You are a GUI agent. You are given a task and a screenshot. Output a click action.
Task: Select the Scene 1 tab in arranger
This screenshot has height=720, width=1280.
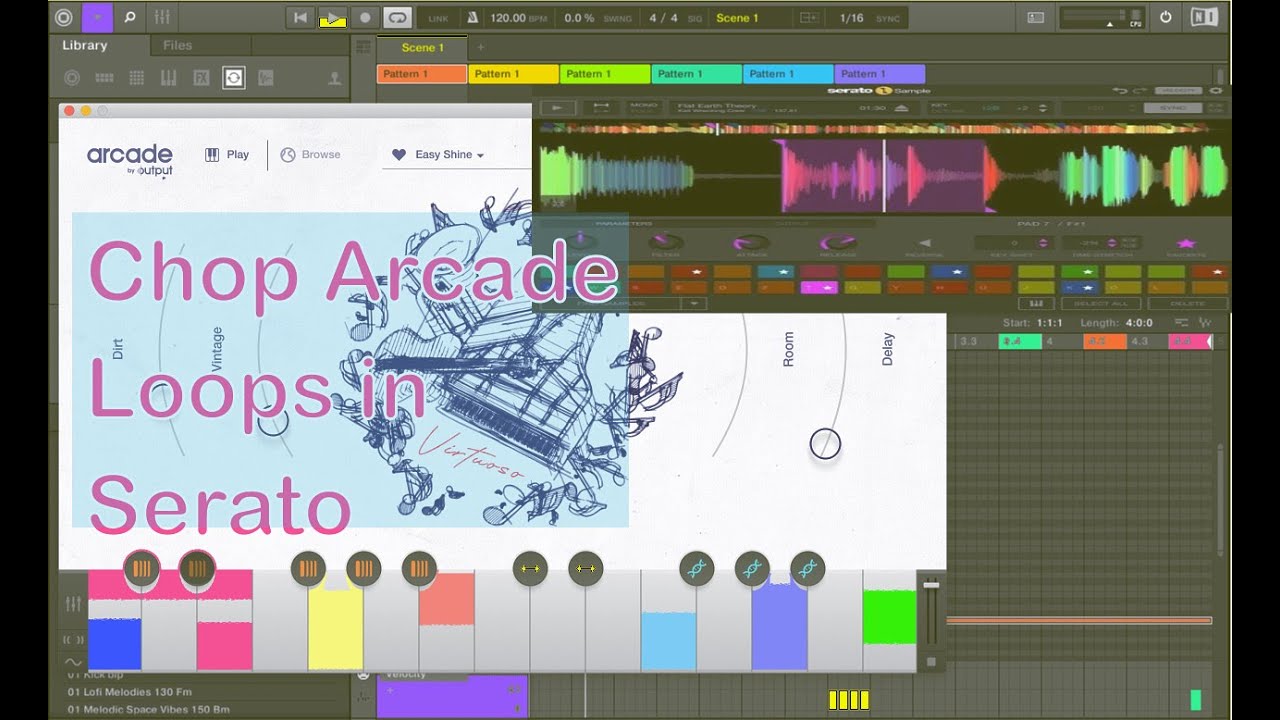tap(422, 48)
